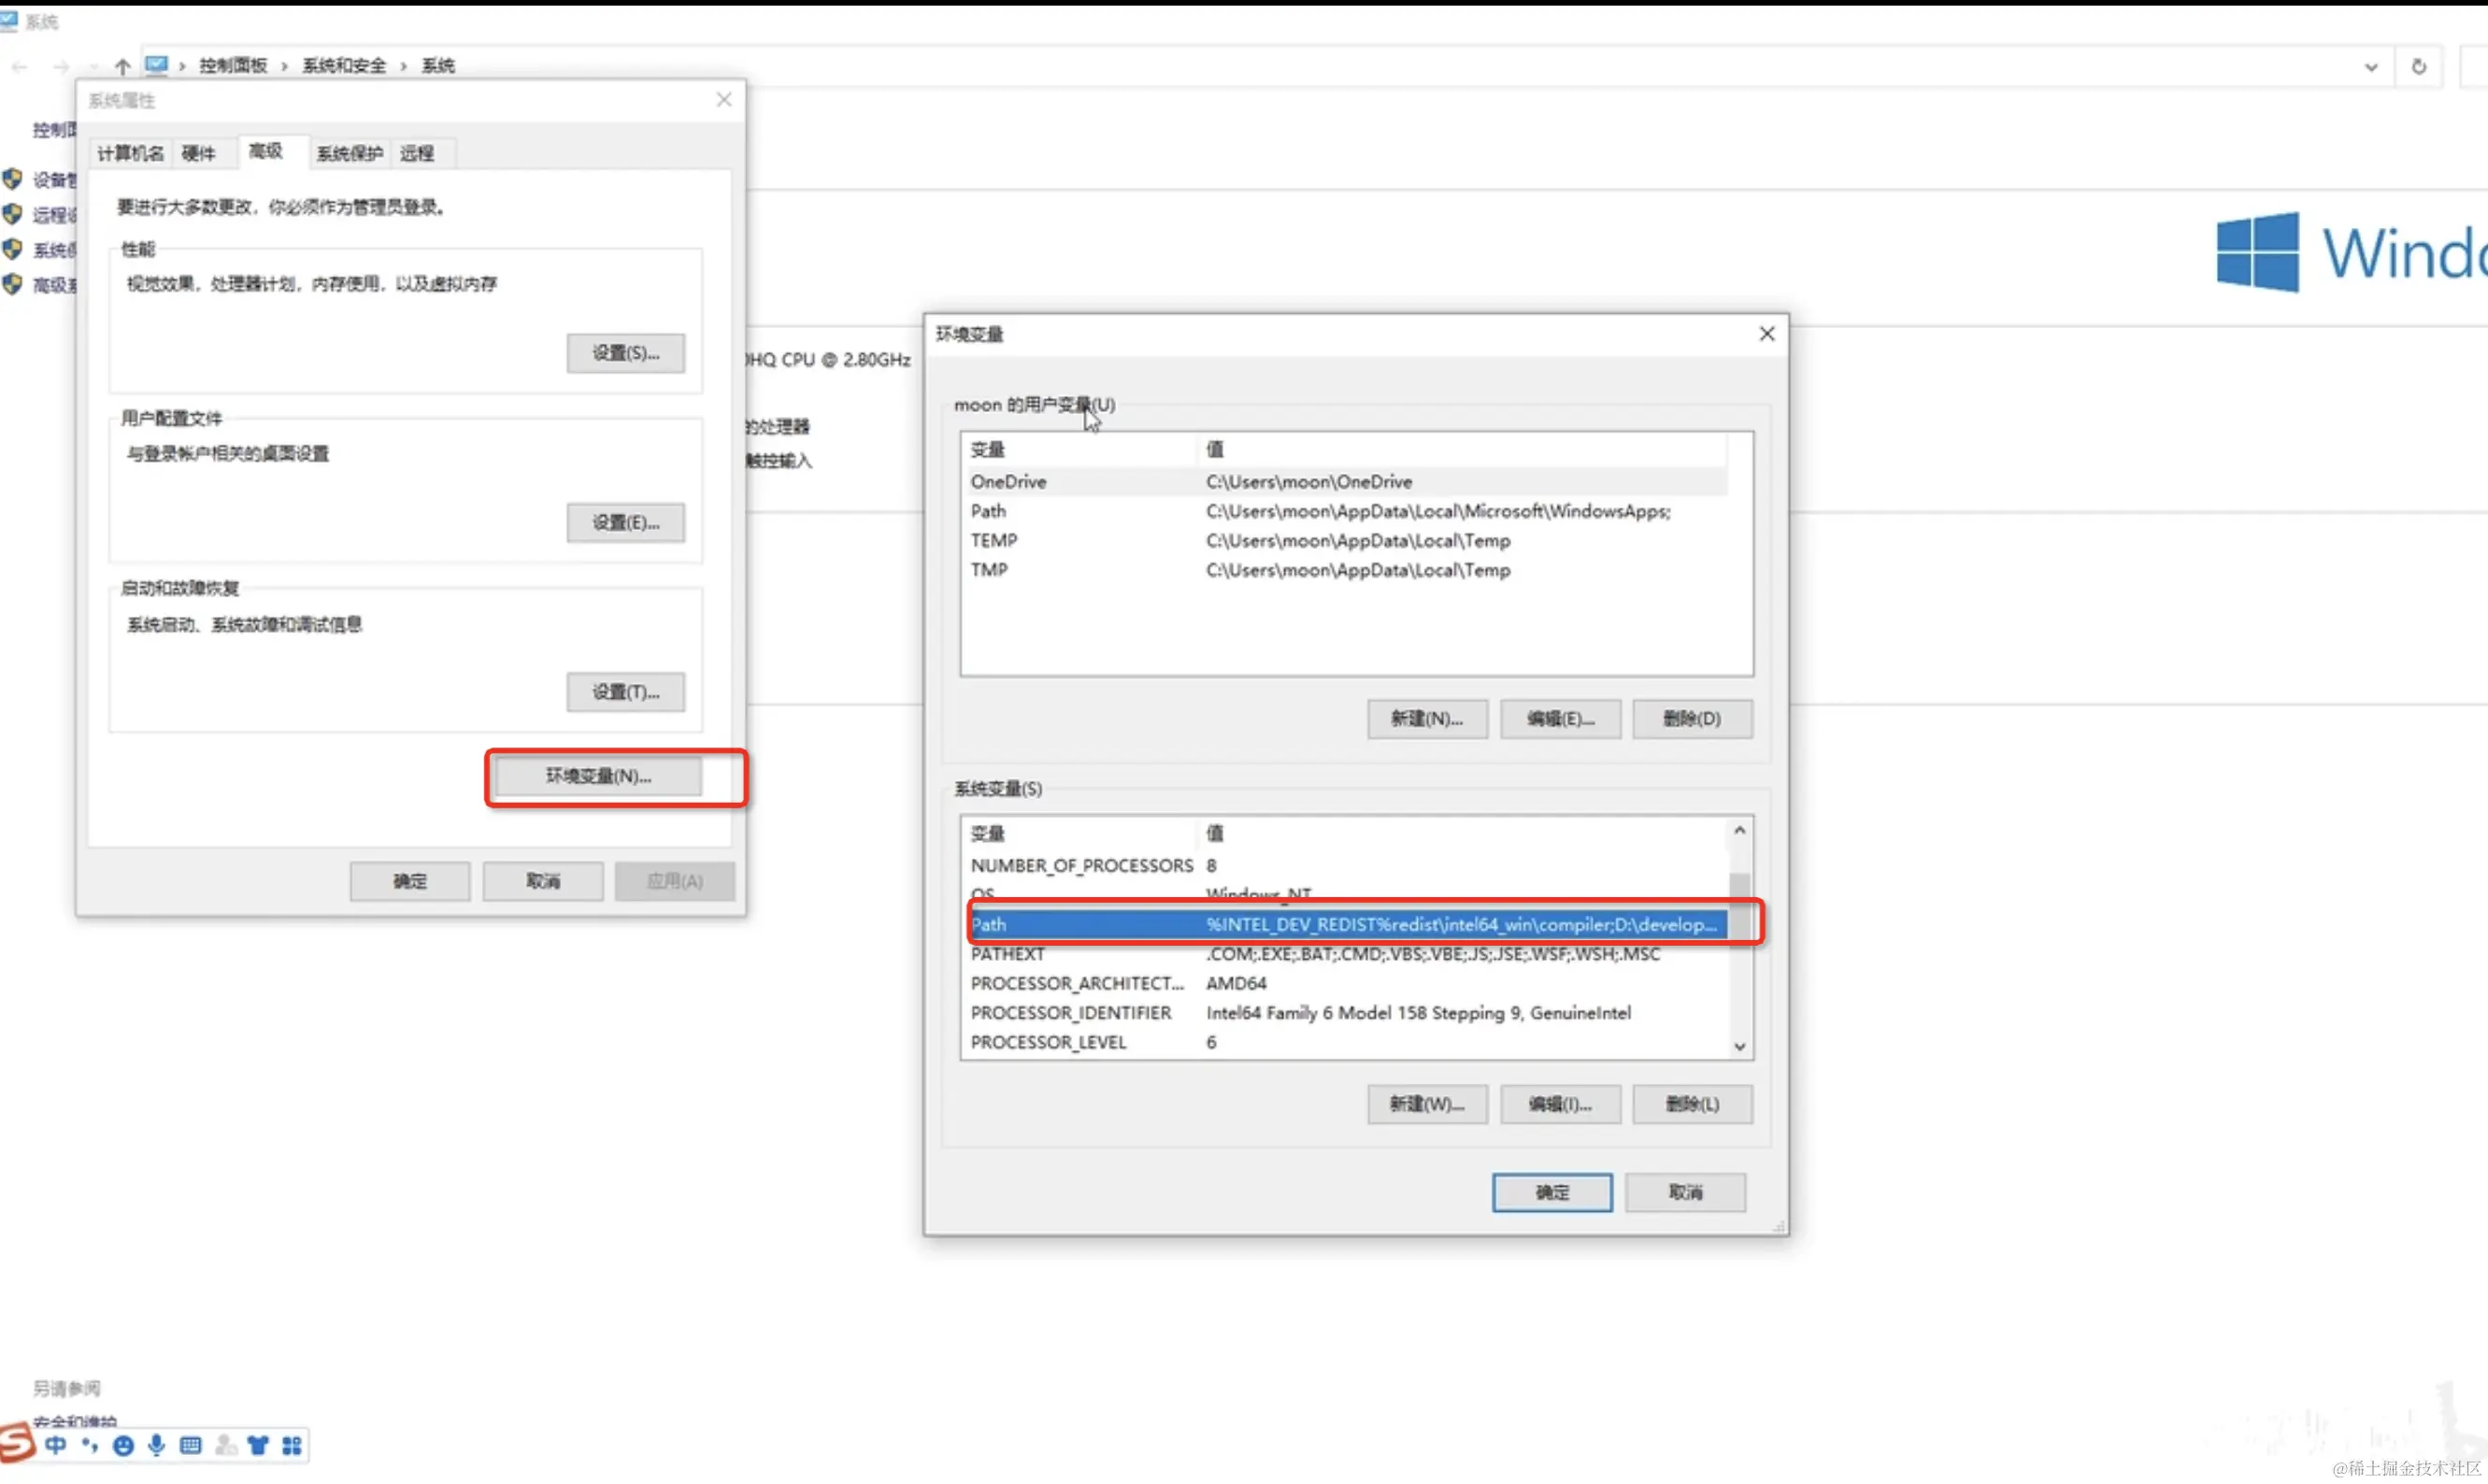Open the emoji panel on the IME bar
The image size is (2488, 1484).
coord(123,1446)
